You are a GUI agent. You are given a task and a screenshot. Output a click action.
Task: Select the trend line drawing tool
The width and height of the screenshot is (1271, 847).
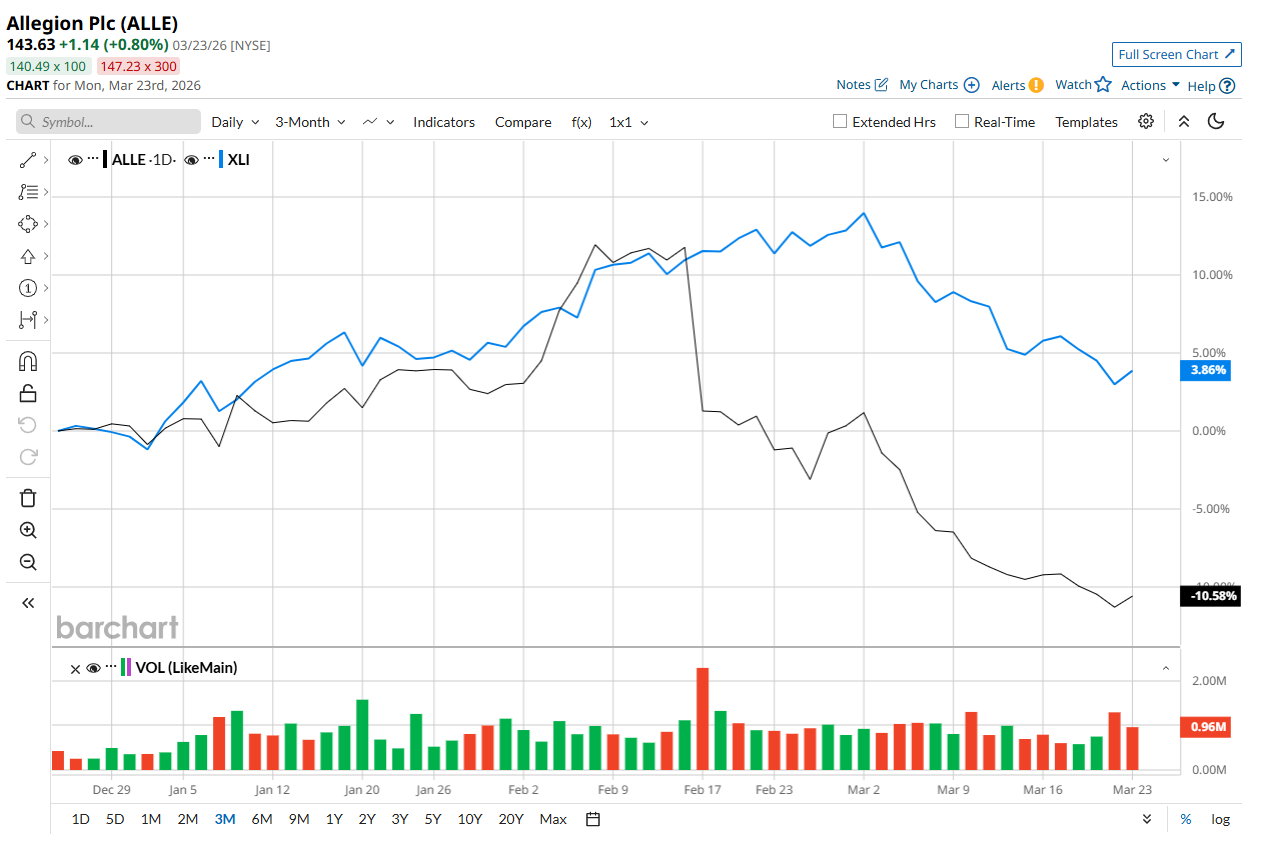click(28, 160)
